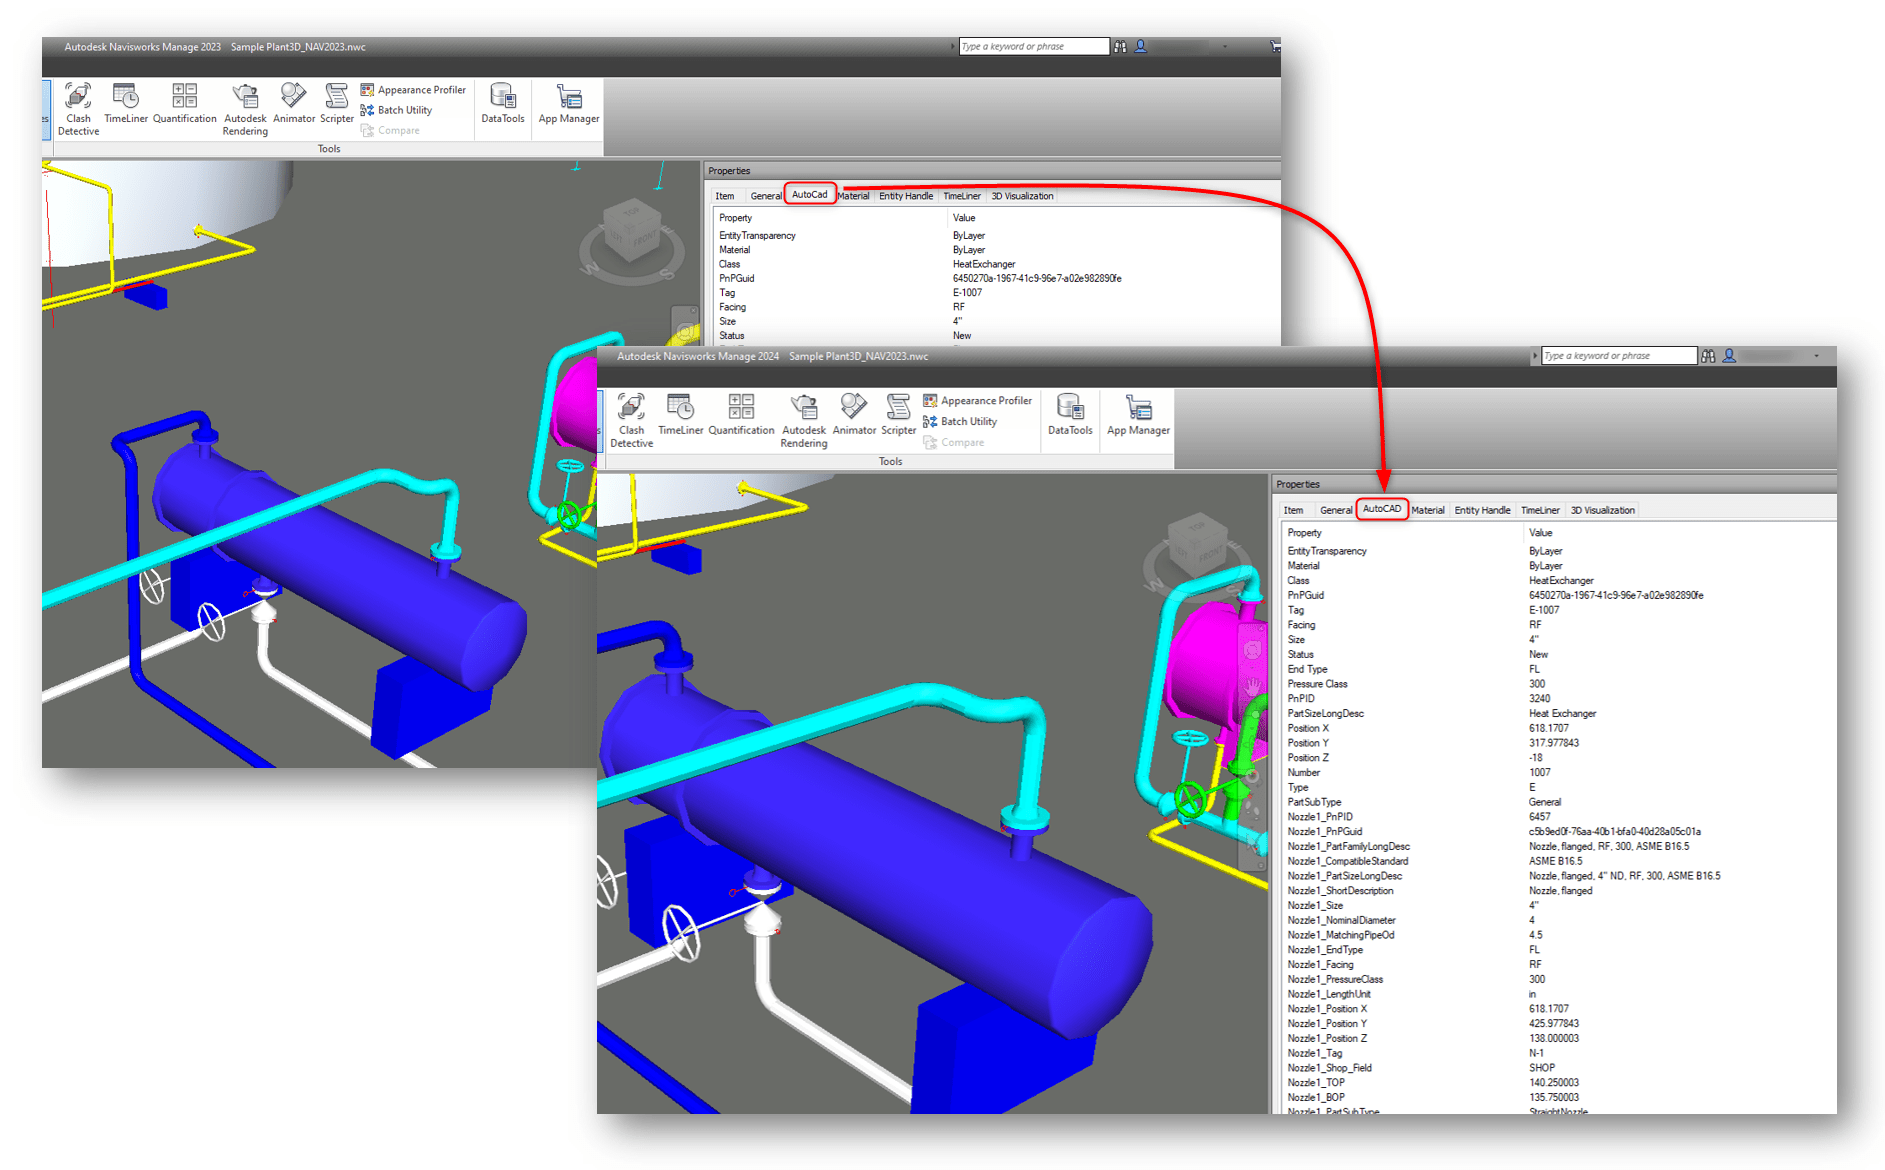Screen dimensions: 1885x1170
Task: Click the binoculars search icon in the title bar
Action: (x=1709, y=355)
